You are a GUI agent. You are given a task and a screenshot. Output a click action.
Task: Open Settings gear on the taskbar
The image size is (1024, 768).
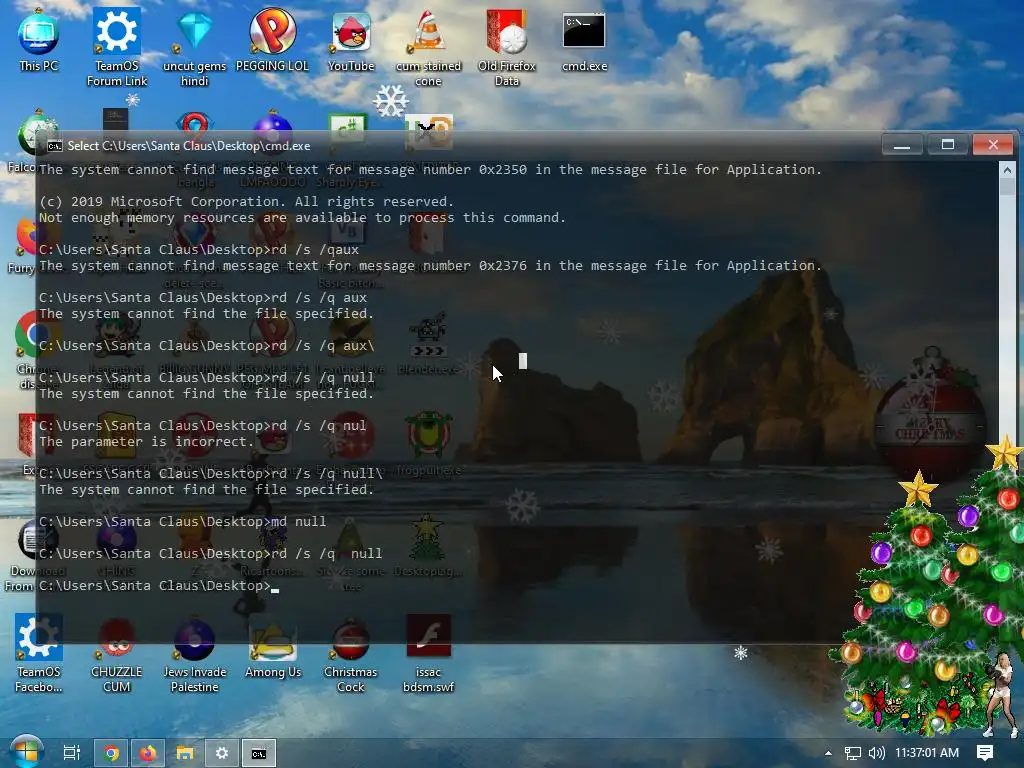coord(222,753)
